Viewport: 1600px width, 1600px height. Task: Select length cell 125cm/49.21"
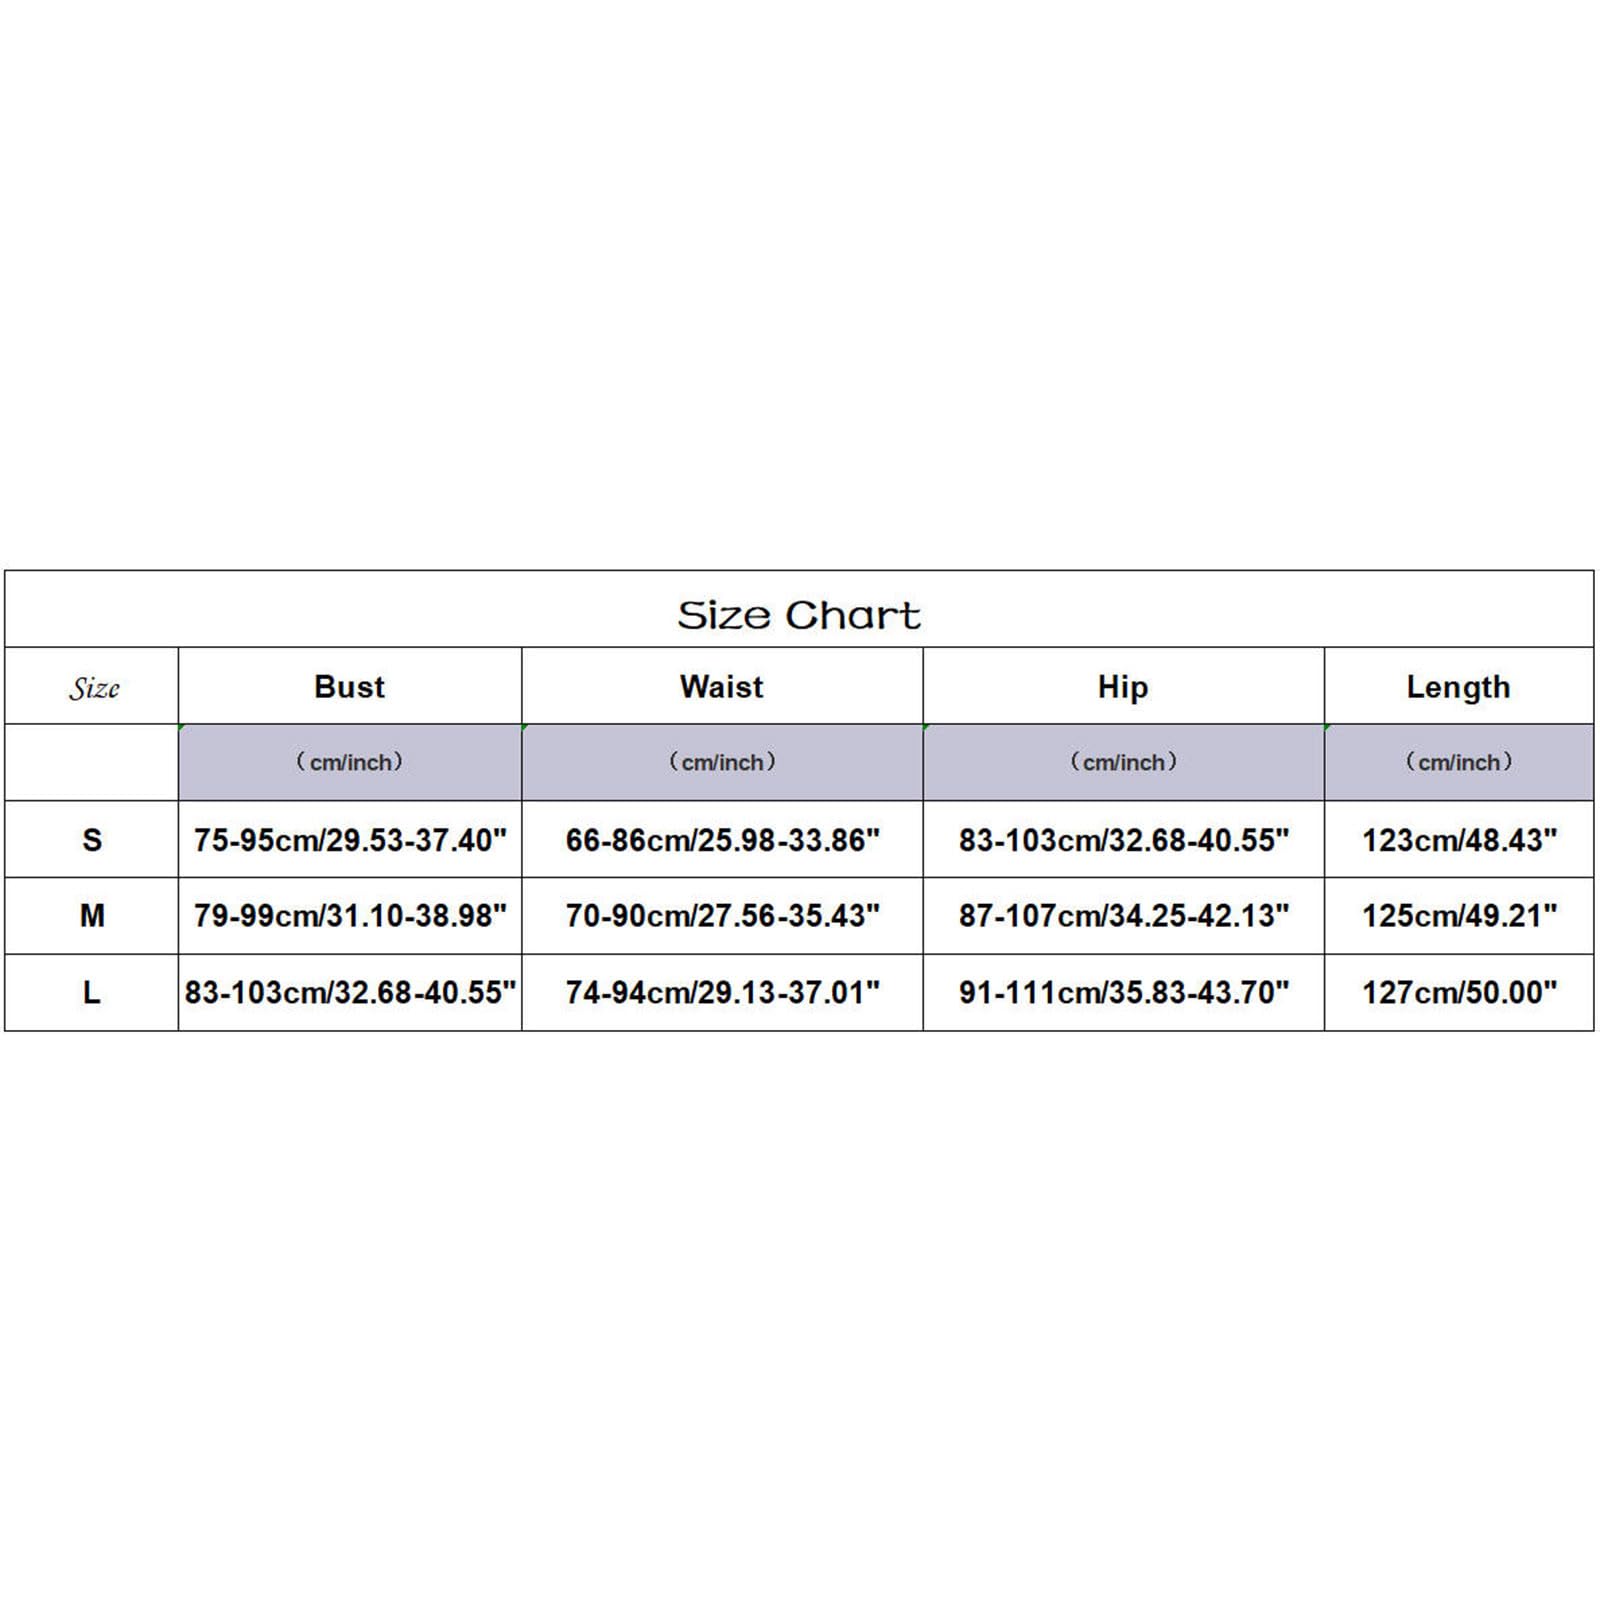click(1458, 915)
